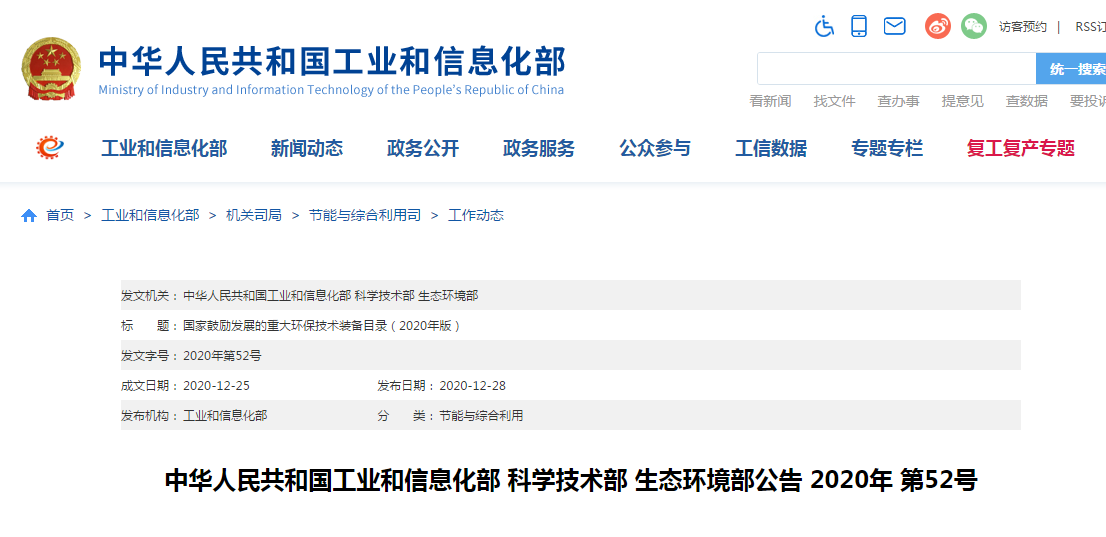Navigate to 机关司局 in breadcrumb
This screenshot has width=1106, height=537.
click(253, 215)
